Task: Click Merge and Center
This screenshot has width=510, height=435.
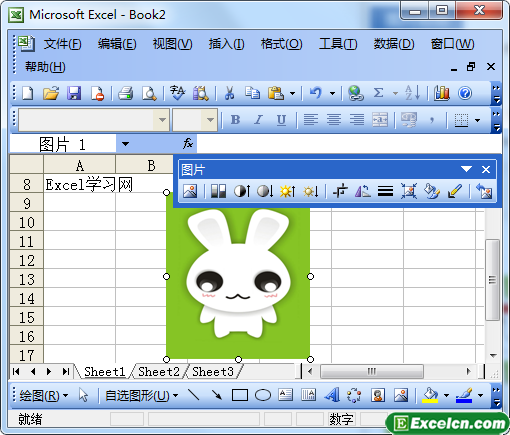Action: (380, 119)
